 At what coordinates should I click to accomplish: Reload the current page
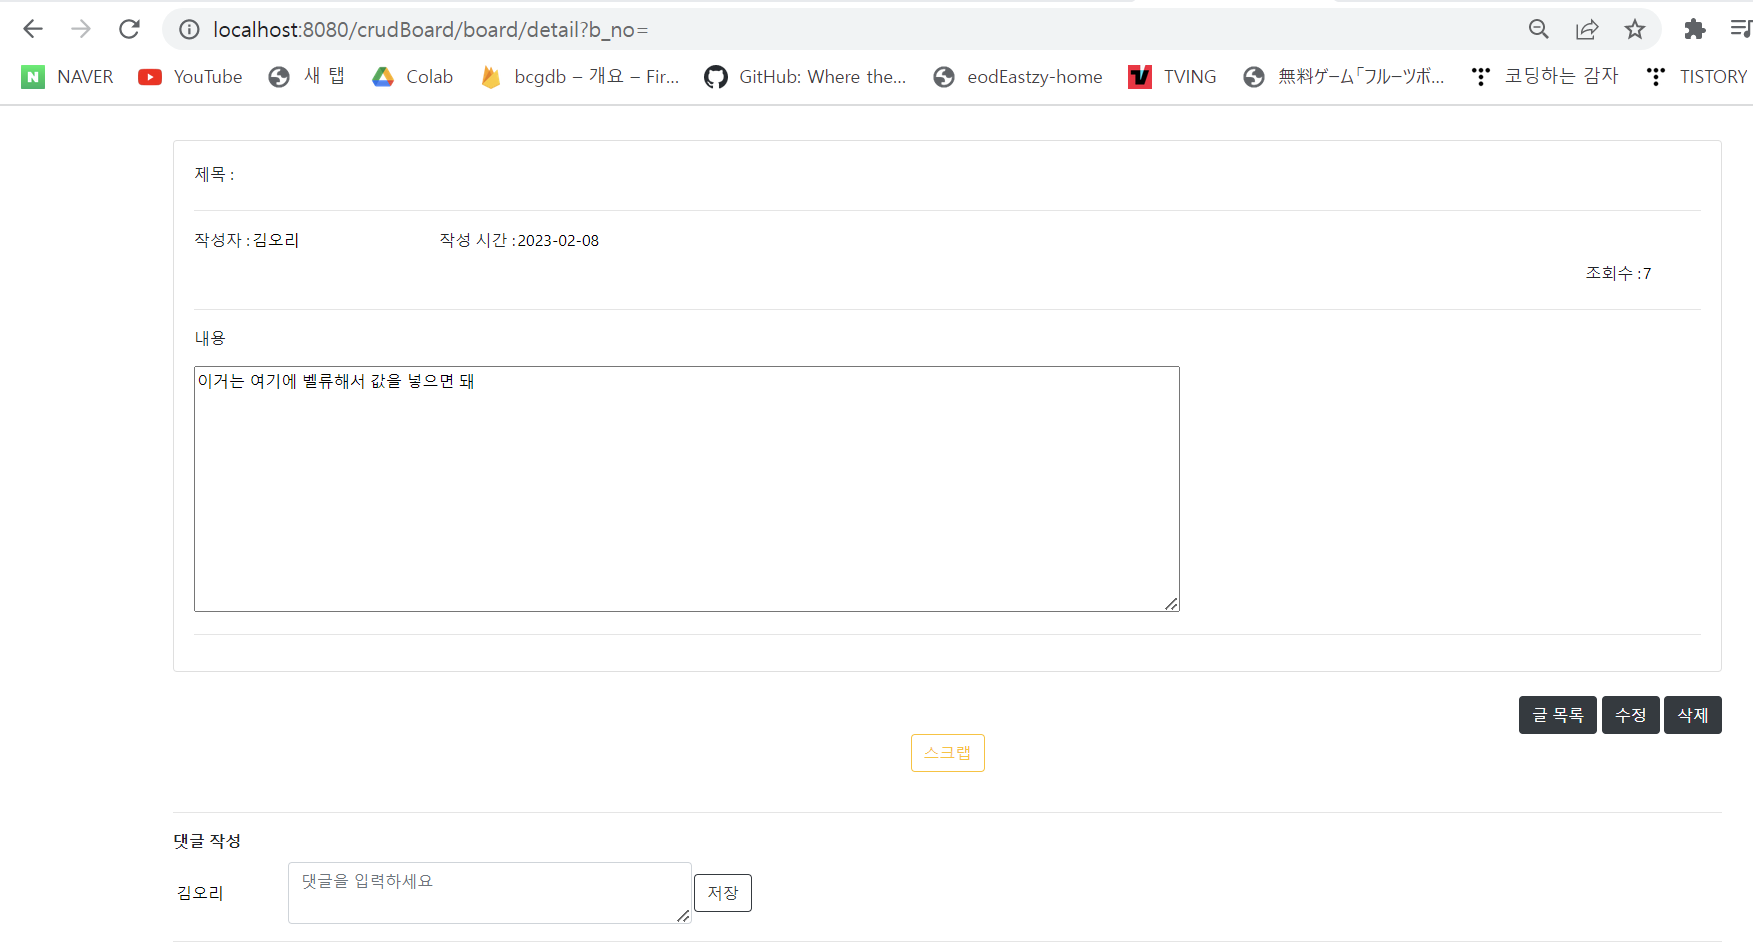point(129,29)
